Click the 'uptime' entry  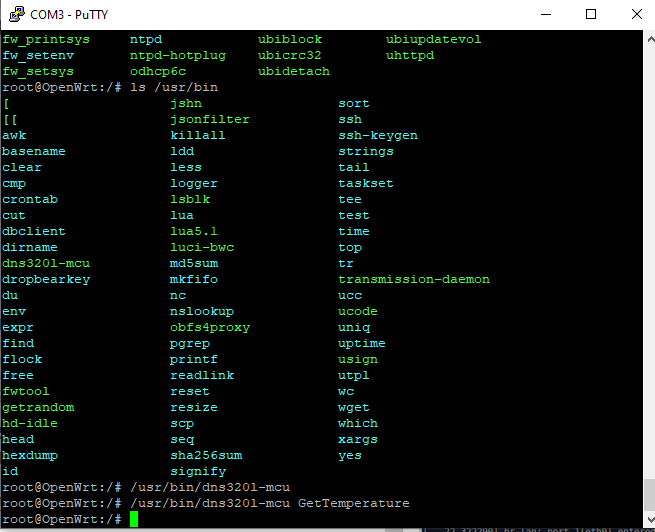[361, 344]
